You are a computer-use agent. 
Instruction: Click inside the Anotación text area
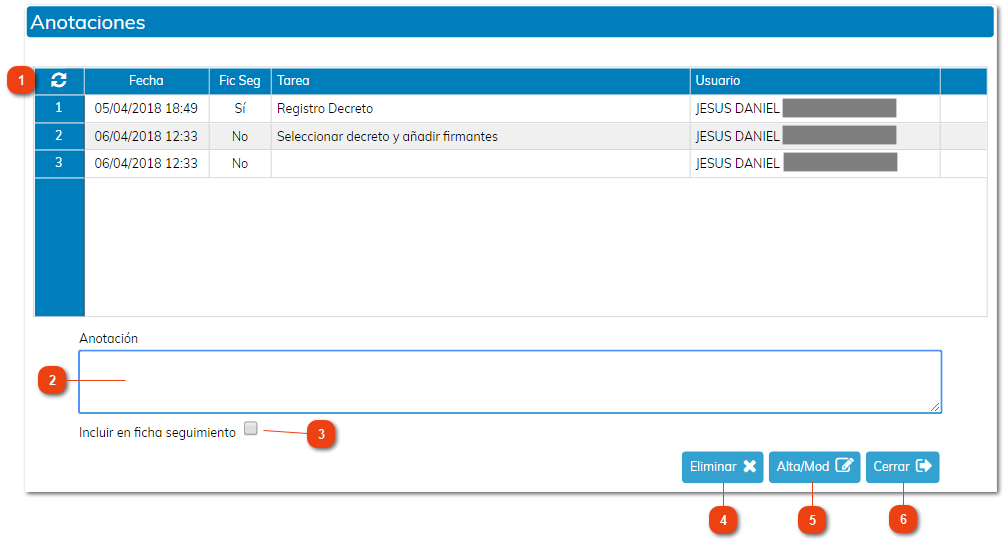pyautogui.click(x=510, y=381)
